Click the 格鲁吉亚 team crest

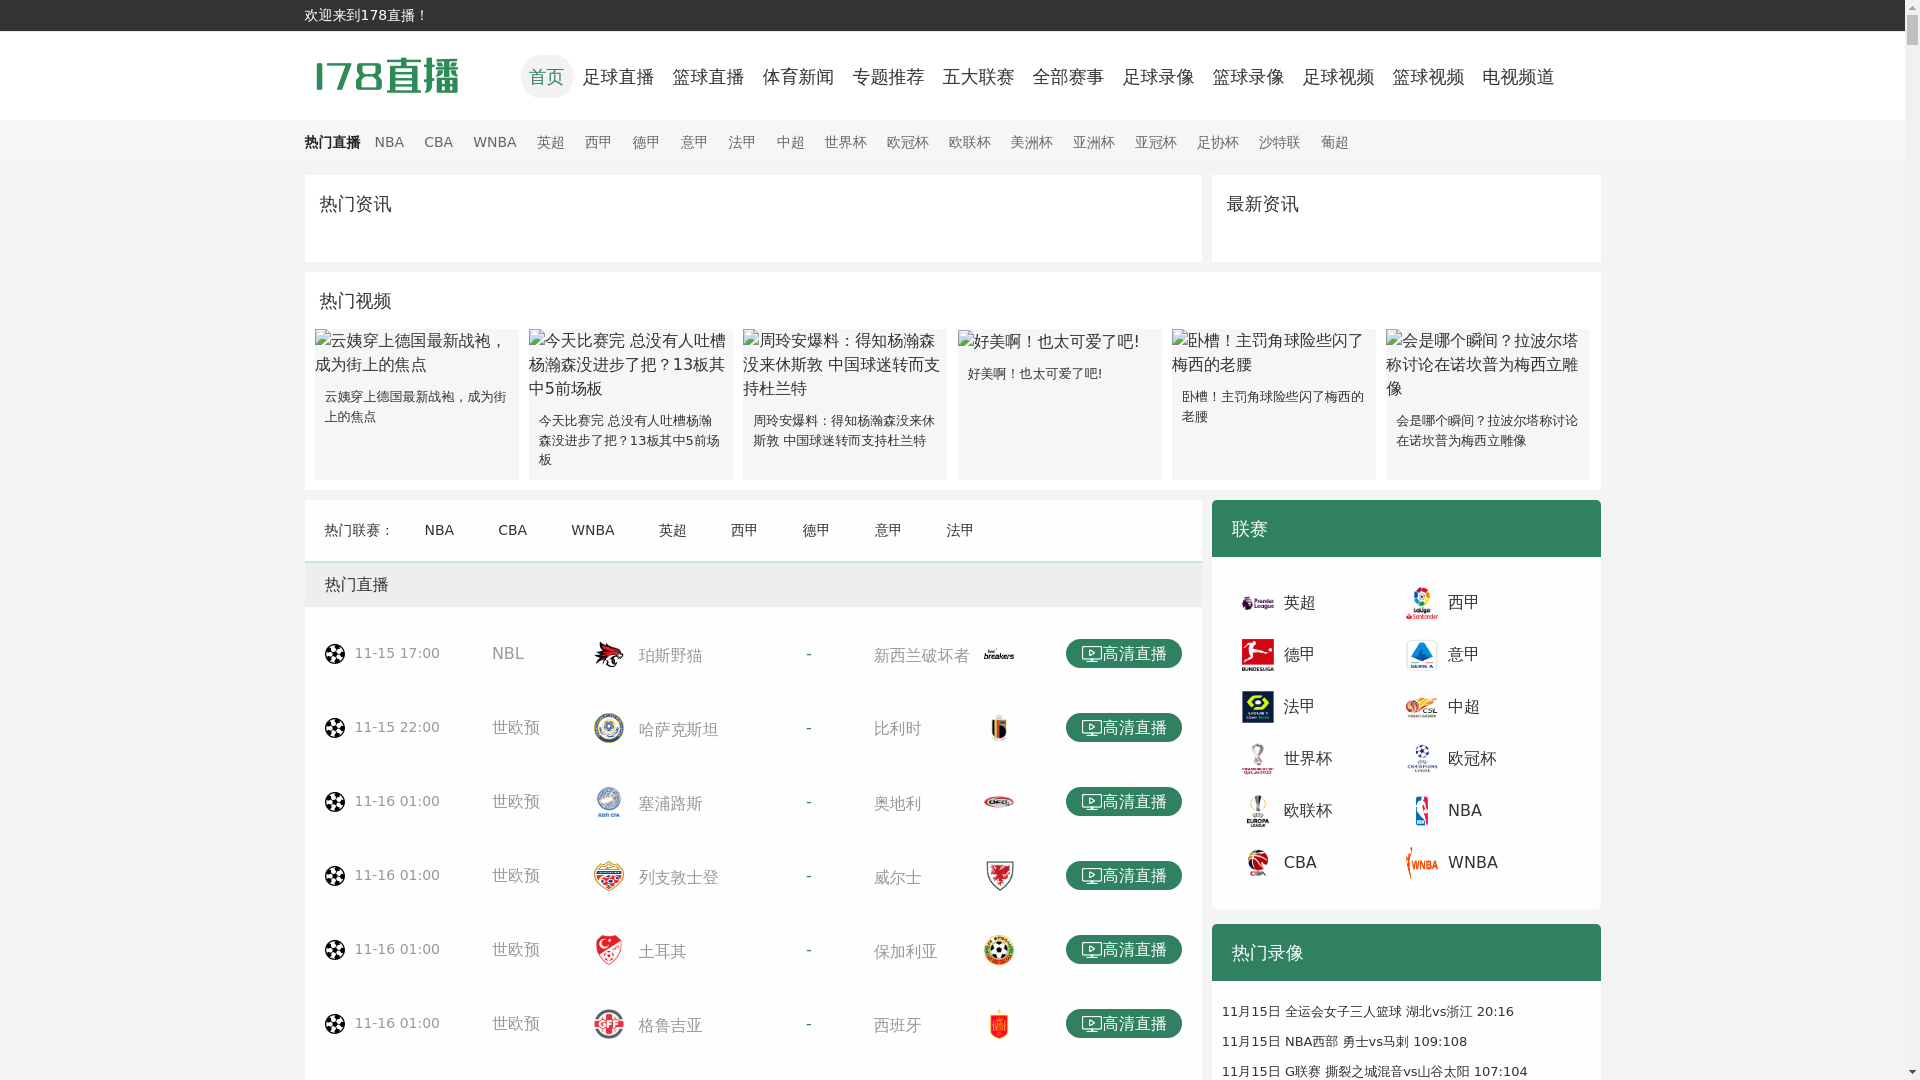tap(608, 1024)
